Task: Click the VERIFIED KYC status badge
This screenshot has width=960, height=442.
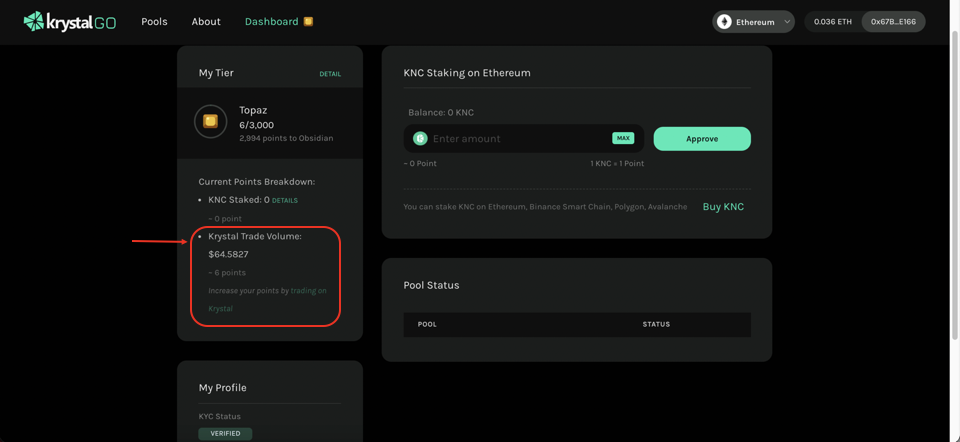Action: point(225,433)
